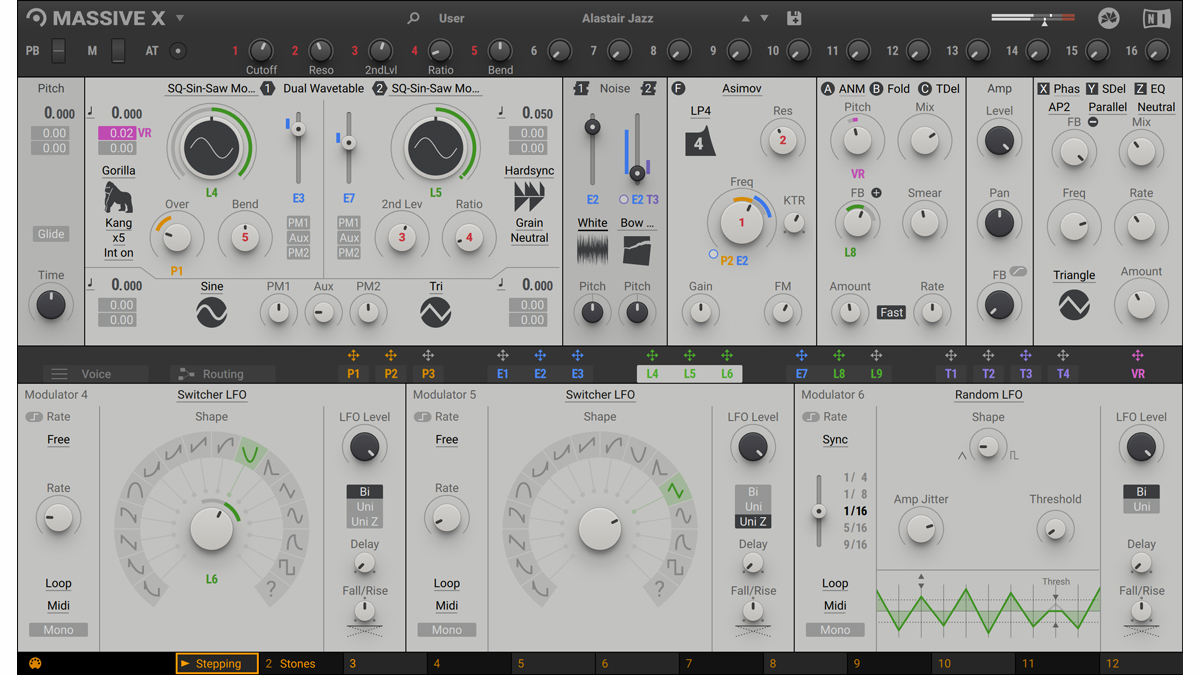The height and width of the screenshot is (675, 1200).
Task: Click the Cutoff macro knob 1
Action: click(261, 50)
